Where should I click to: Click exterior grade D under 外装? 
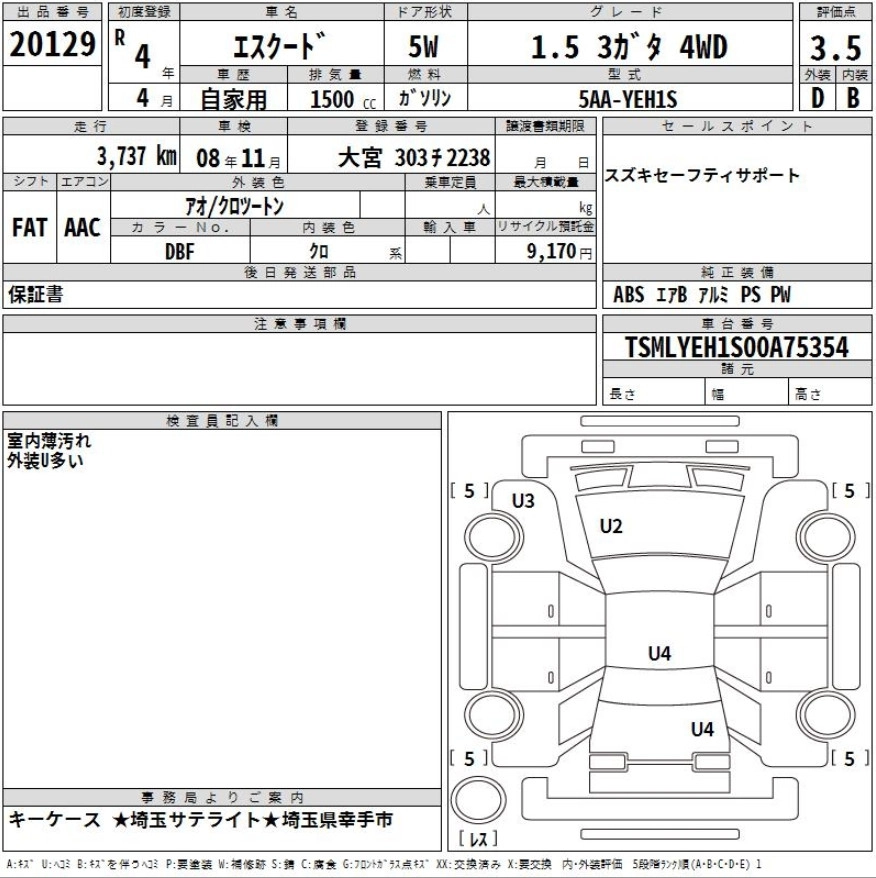(817, 98)
